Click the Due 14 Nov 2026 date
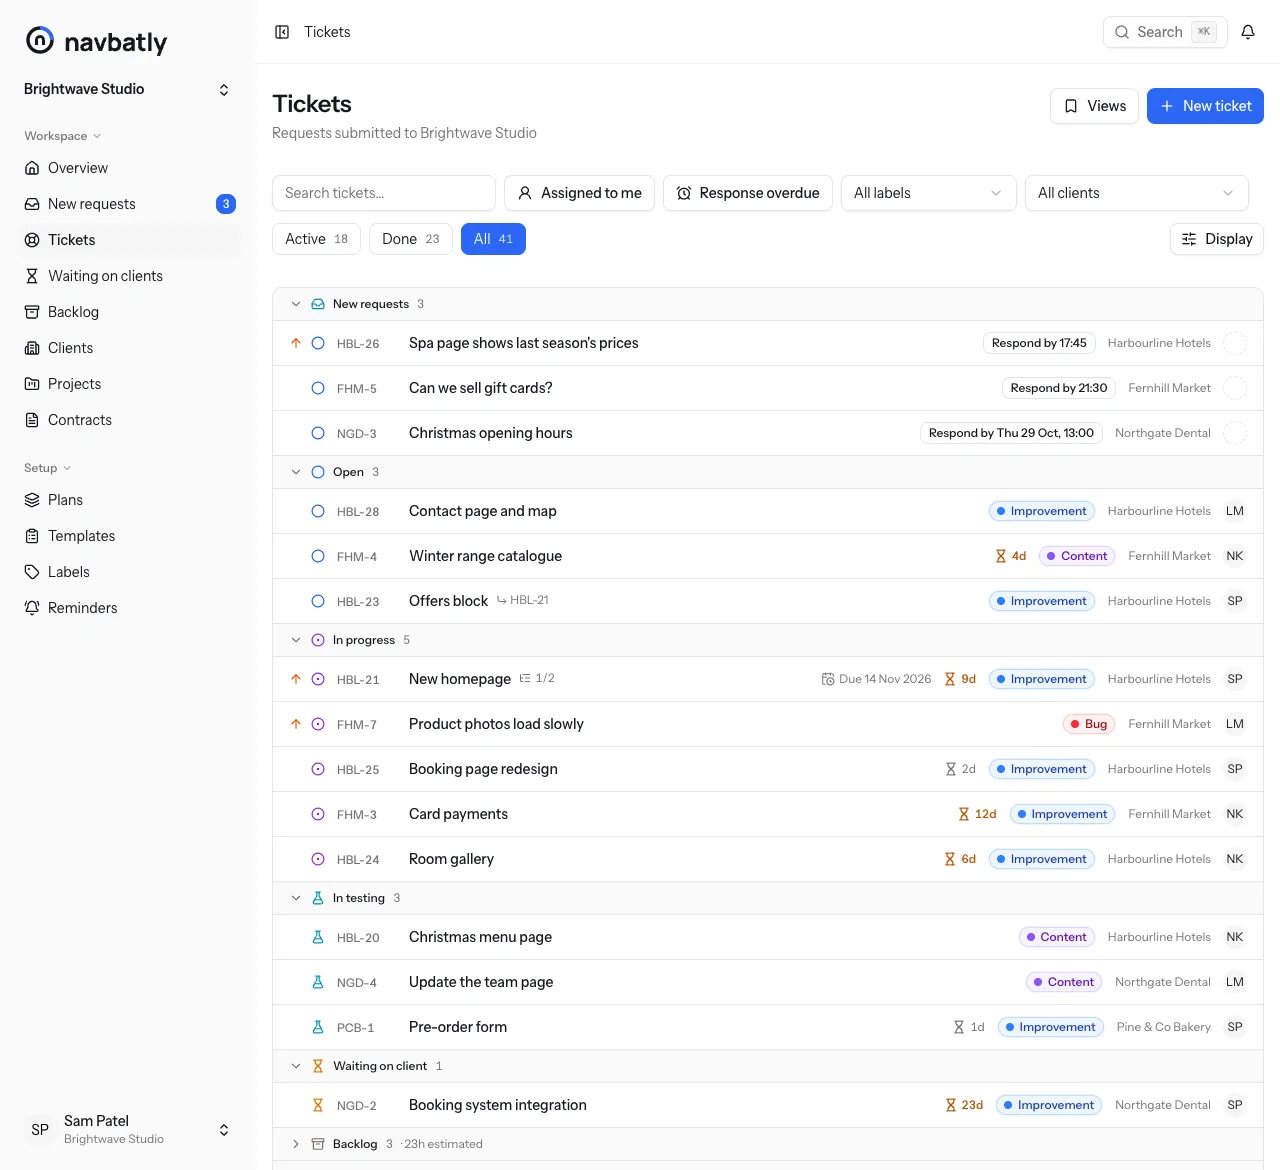The width and height of the screenshot is (1280, 1170). point(876,679)
